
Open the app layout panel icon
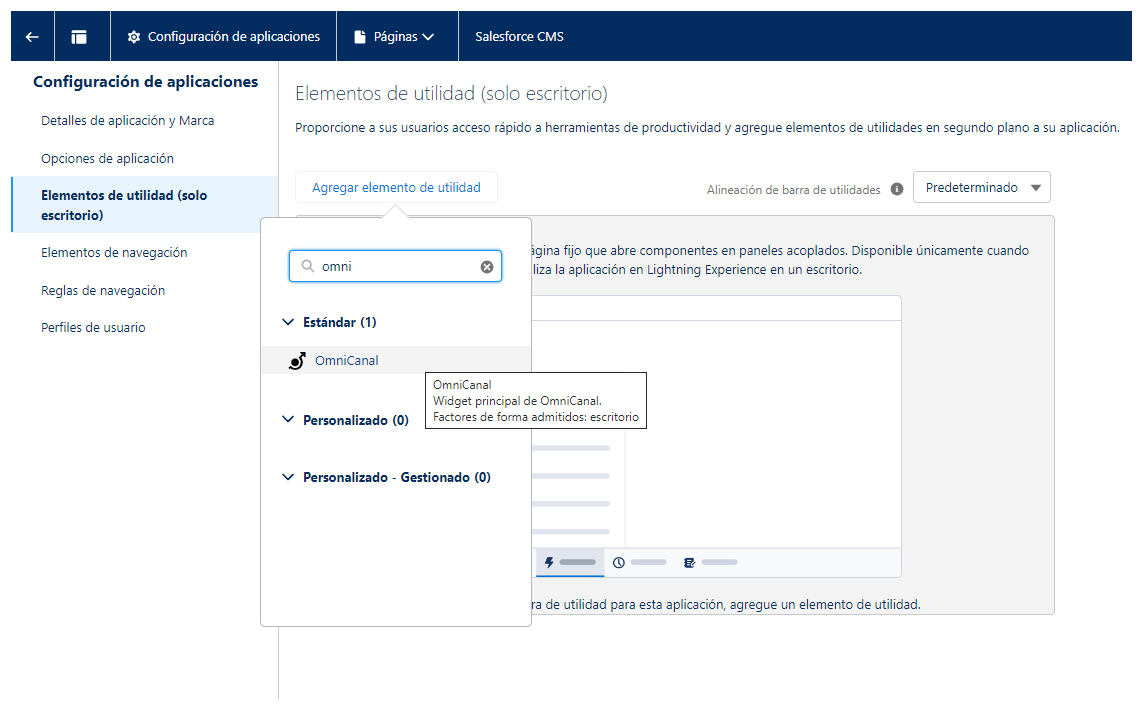(x=79, y=36)
